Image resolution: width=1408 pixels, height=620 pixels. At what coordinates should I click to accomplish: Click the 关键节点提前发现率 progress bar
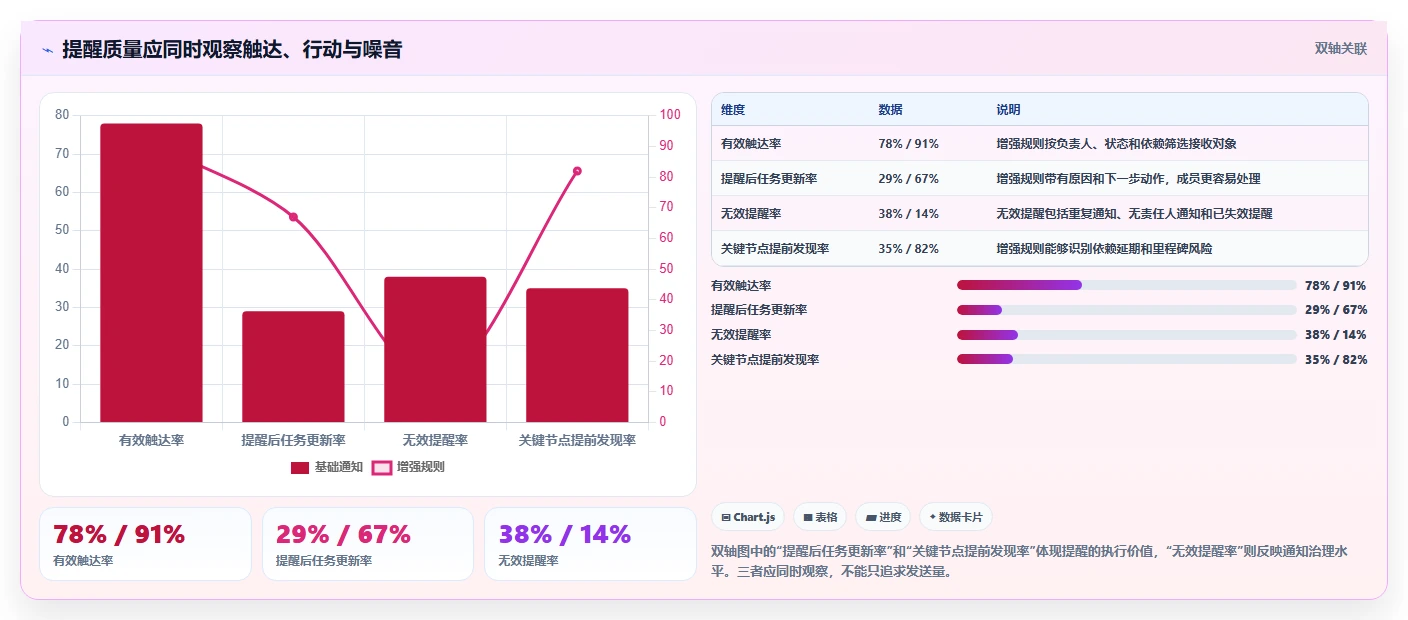coord(1126,360)
